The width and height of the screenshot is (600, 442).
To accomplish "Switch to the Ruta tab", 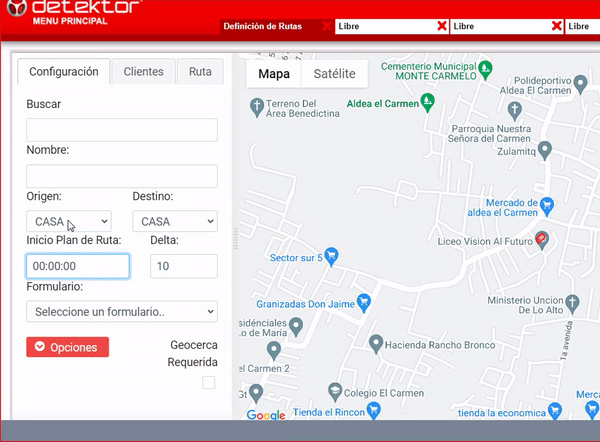I will tap(200, 72).
